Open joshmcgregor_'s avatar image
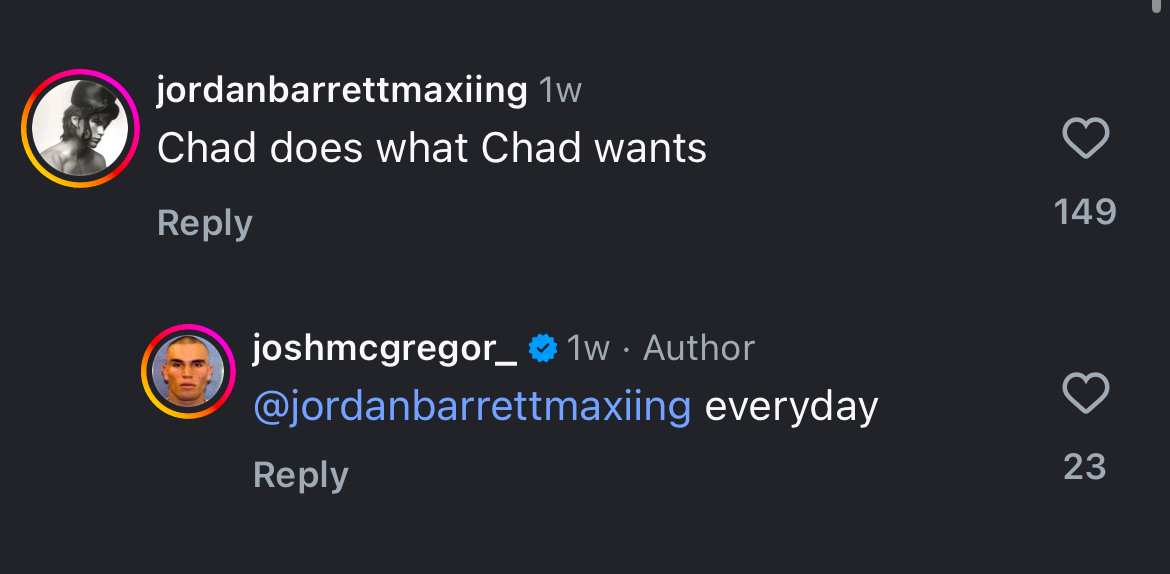The width and height of the screenshot is (1170, 574). pos(188,372)
